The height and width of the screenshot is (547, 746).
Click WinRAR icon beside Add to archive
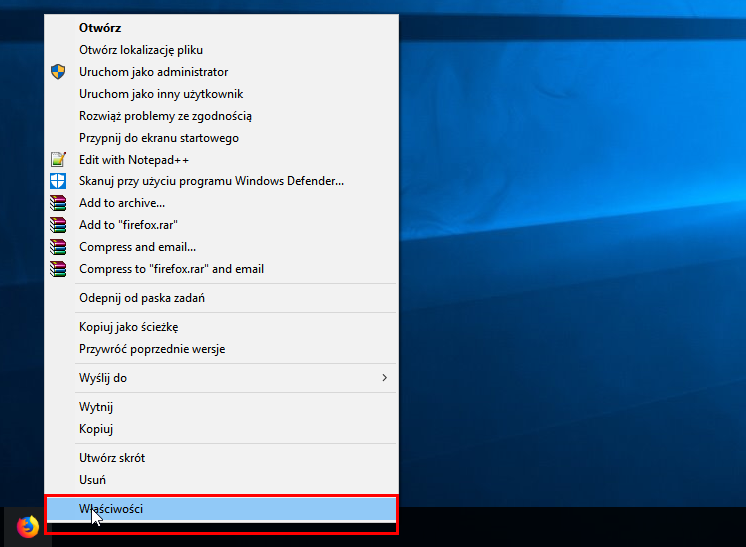coord(58,203)
